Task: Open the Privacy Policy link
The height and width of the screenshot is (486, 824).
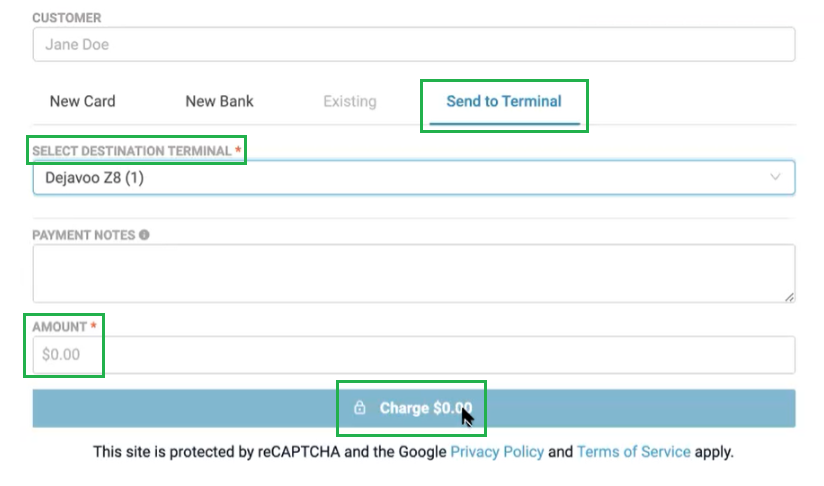Action: pyautogui.click(x=497, y=451)
